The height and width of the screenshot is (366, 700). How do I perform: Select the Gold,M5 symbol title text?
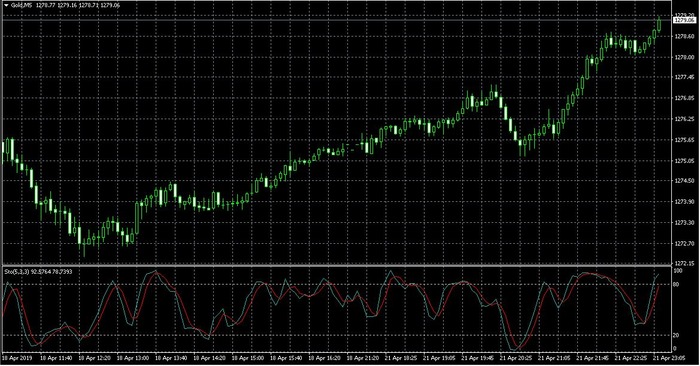(x=21, y=6)
